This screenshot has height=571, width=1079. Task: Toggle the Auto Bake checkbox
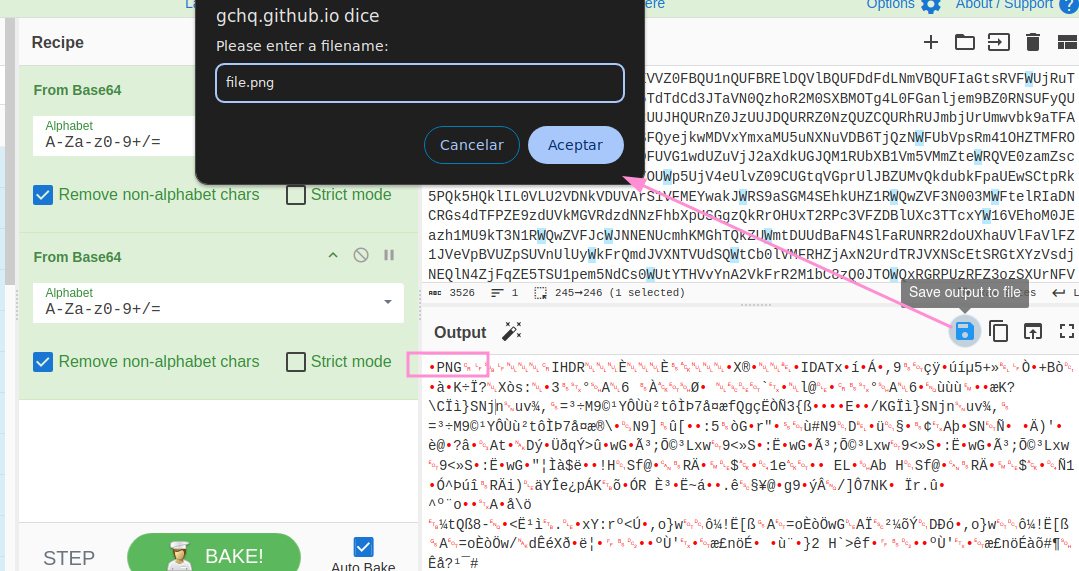click(363, 547)
